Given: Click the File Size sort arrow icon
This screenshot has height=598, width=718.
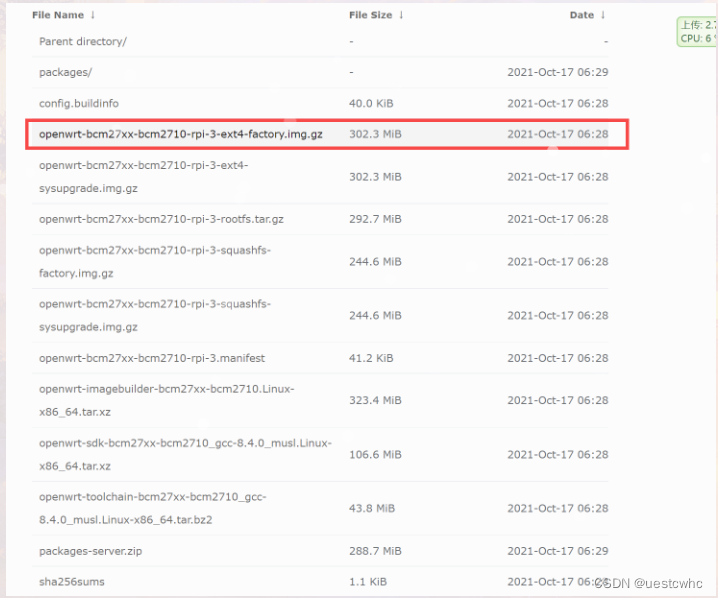Looking at the screenshot, I should [401, 15].
